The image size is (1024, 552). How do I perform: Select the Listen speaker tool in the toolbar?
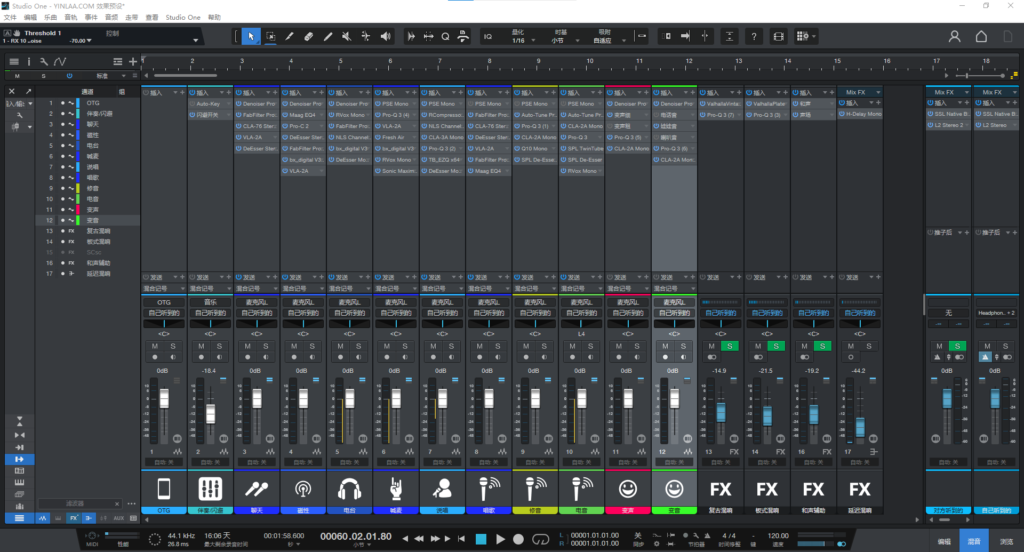point(385,36)
